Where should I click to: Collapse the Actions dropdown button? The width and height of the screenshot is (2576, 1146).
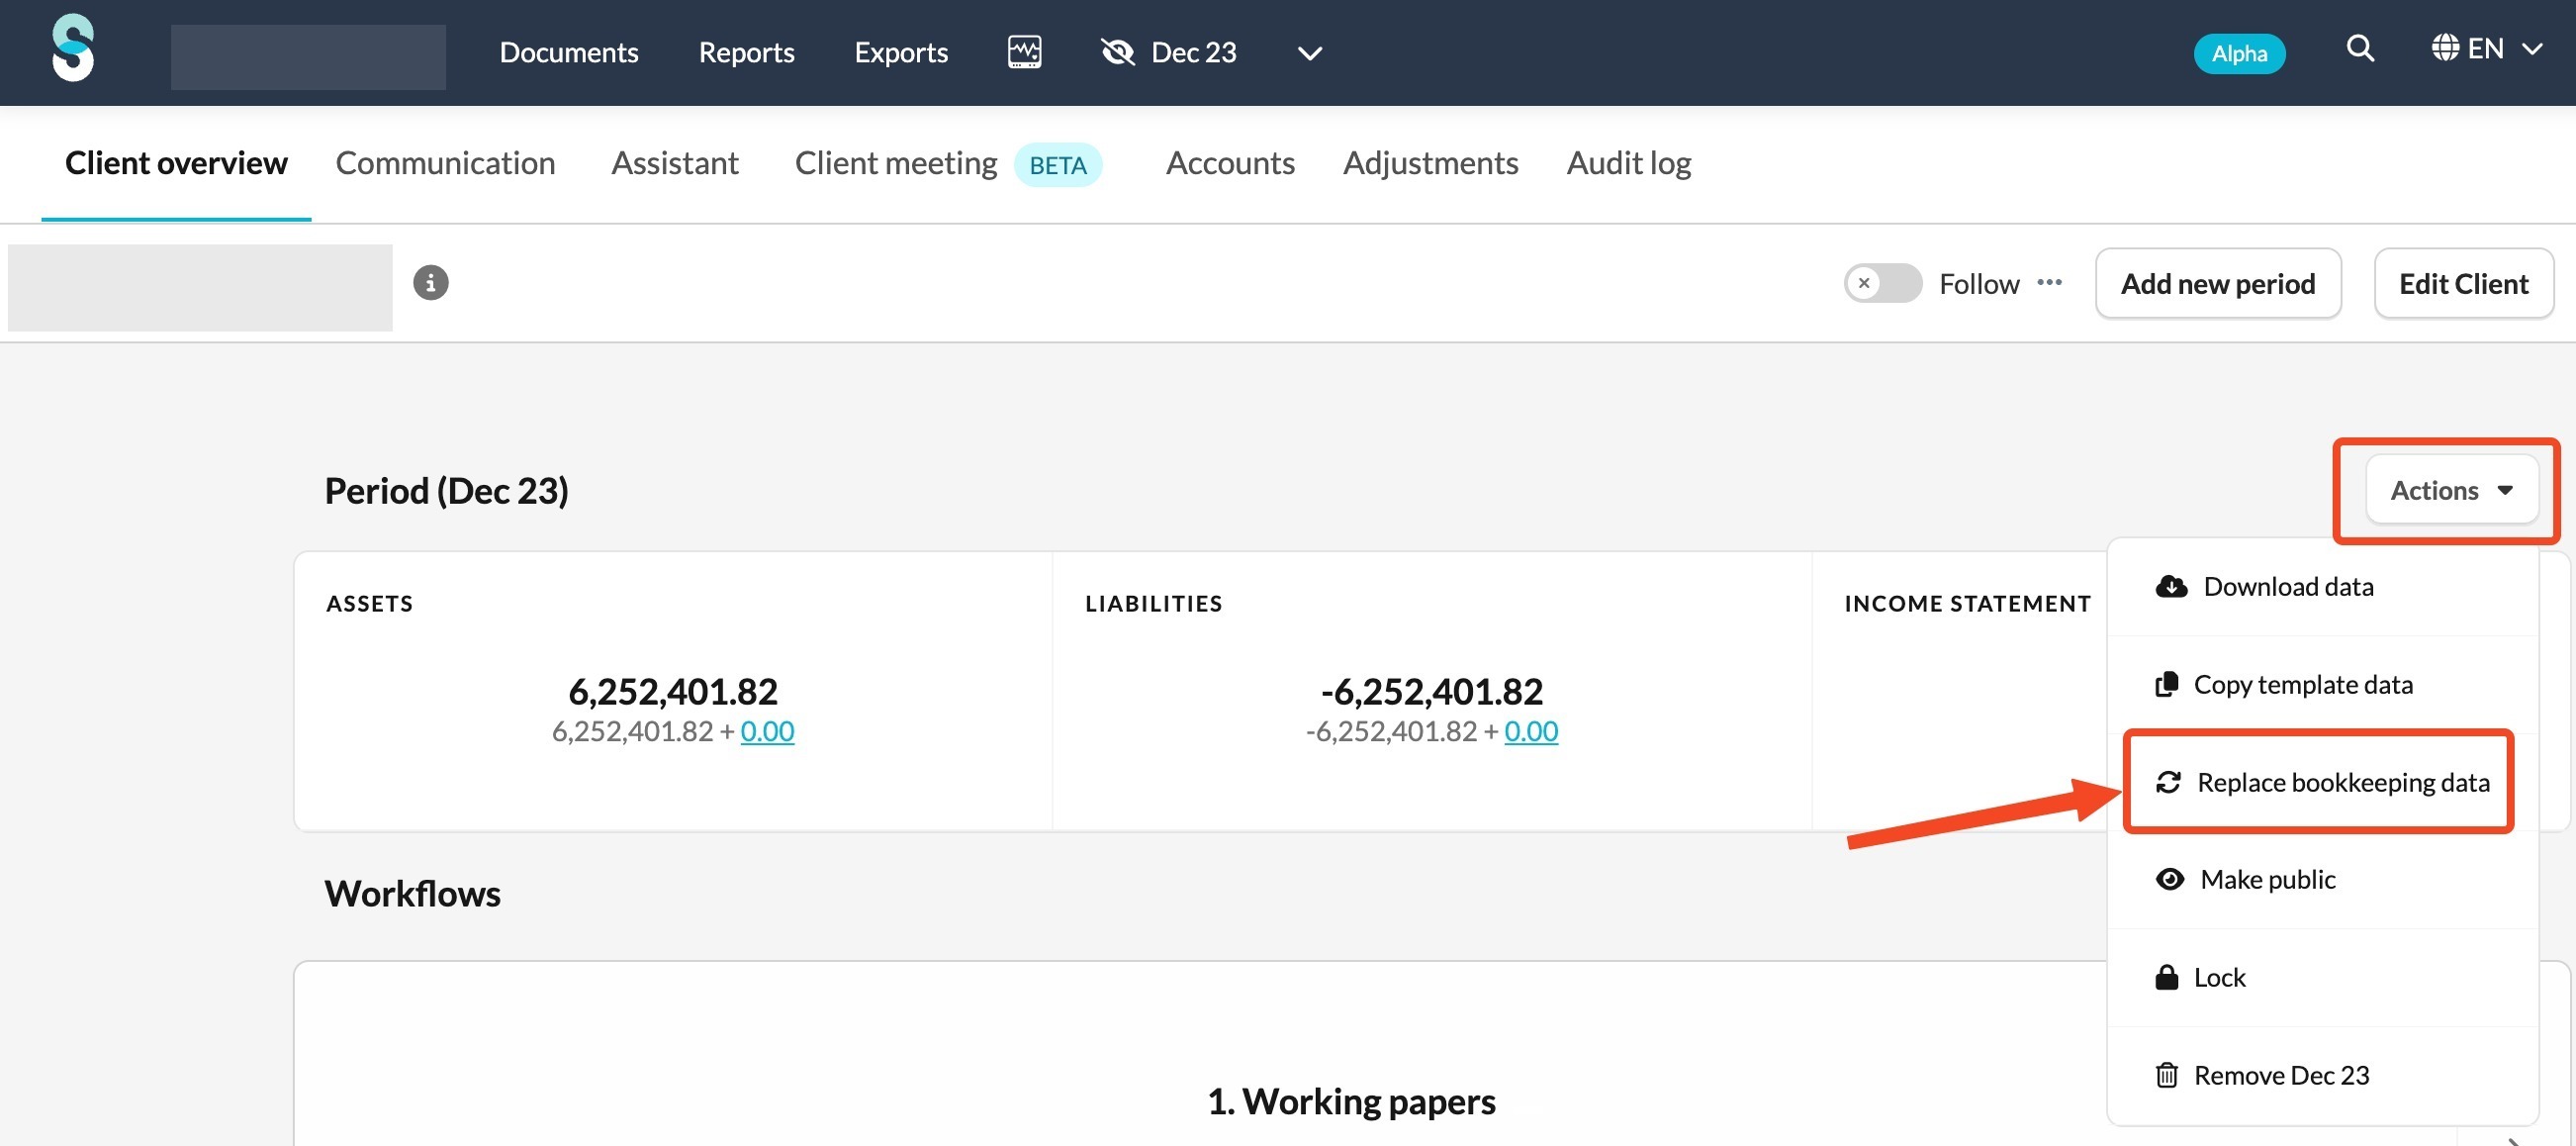click(x=2451, y=490)
